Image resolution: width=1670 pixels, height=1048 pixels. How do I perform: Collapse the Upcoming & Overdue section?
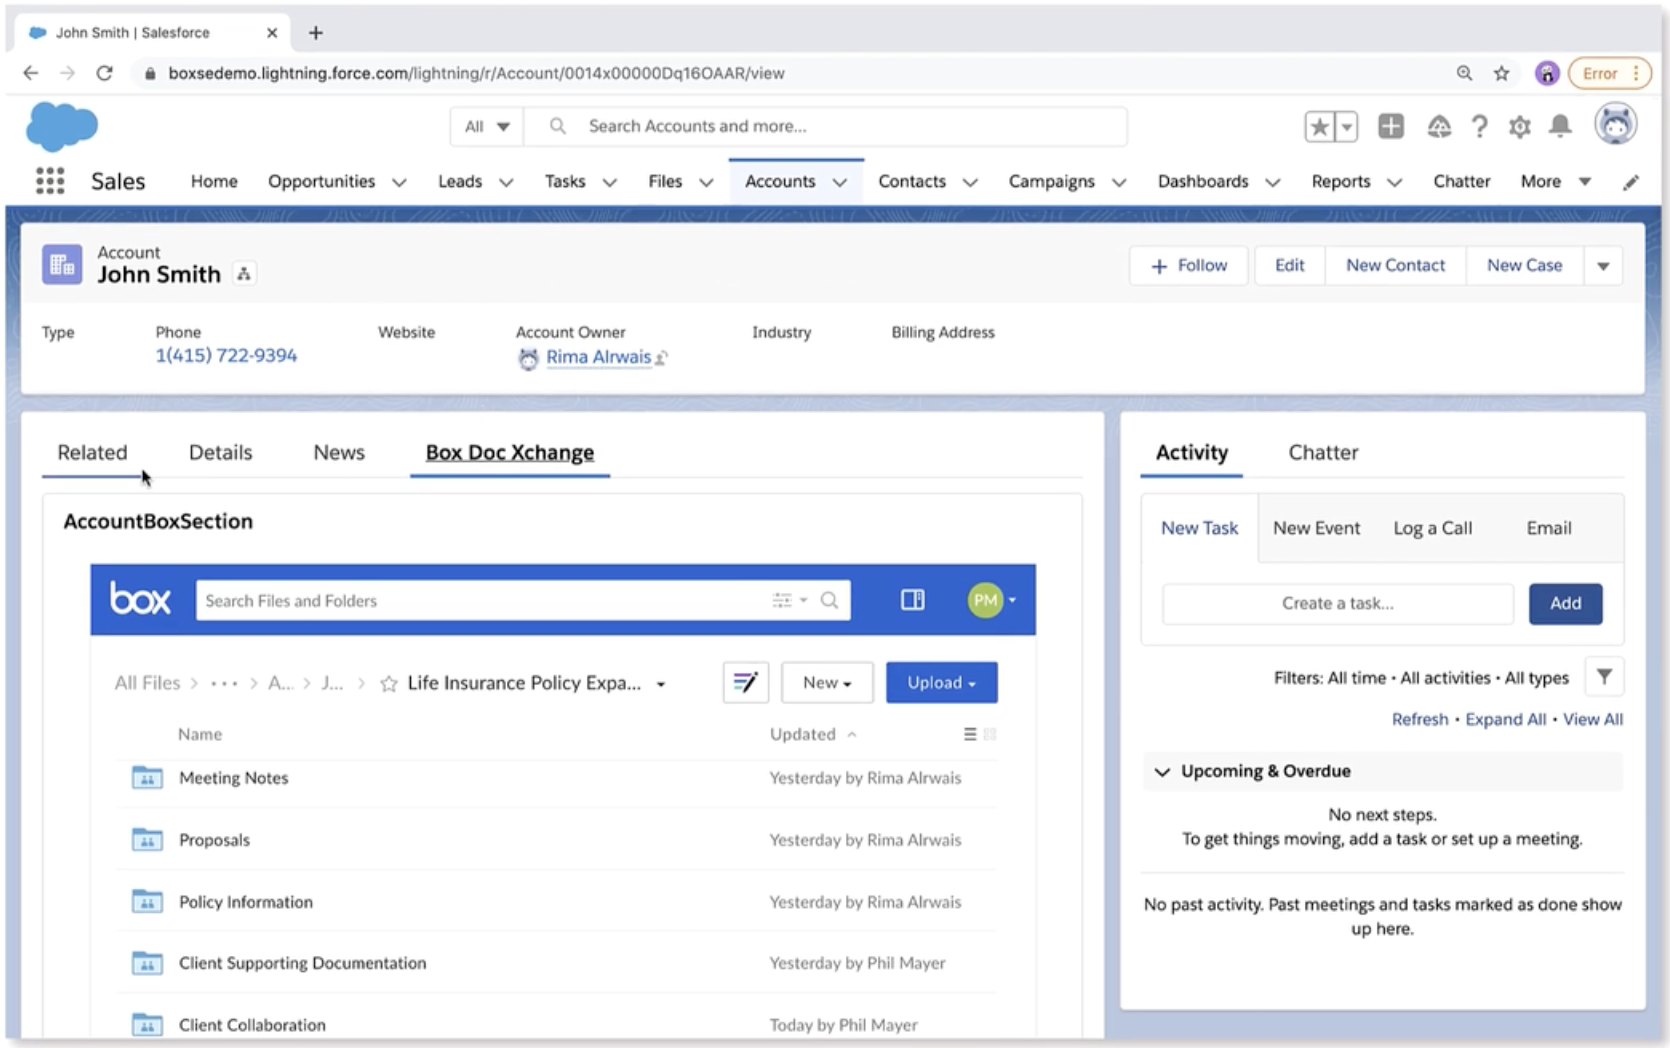click(1162, 771)
